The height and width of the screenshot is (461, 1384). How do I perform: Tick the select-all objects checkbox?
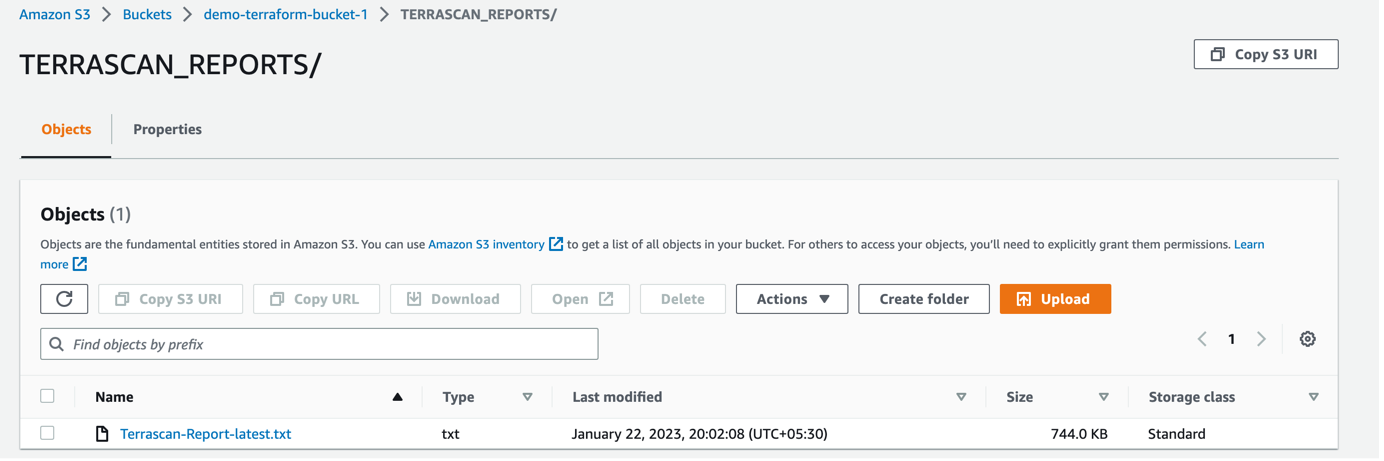[47, 397]
